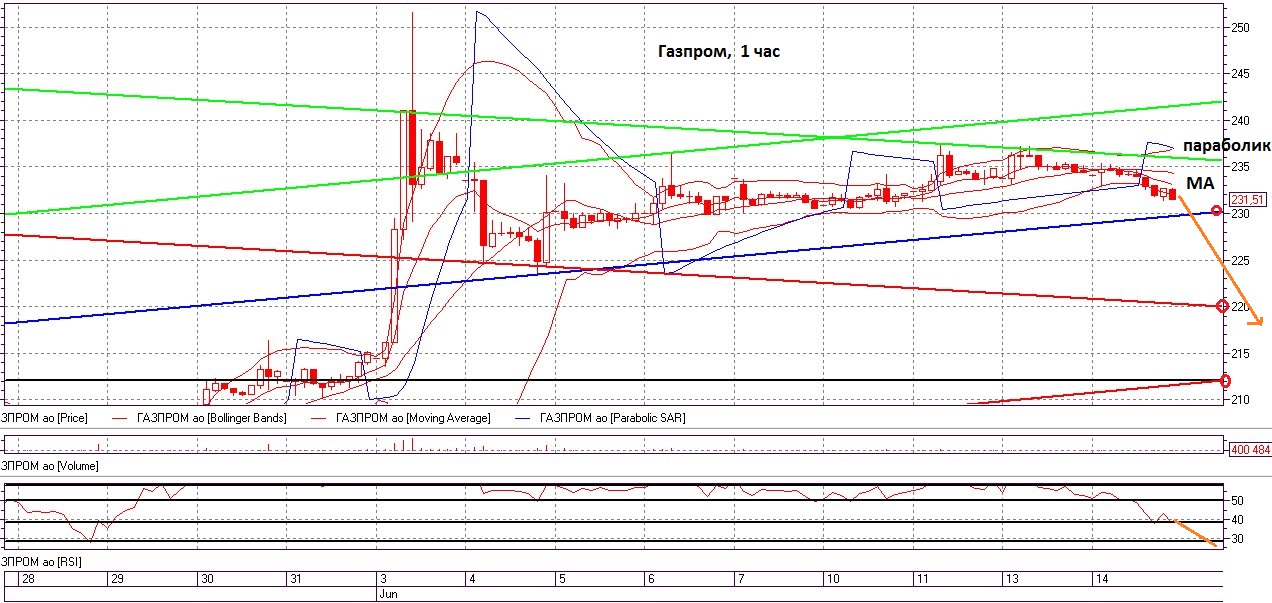The width and height of the screenshot is (1272, 603).
Task: Select the red circle marker at level 220
Action: pyautogui.click(x=1221, y=305)
